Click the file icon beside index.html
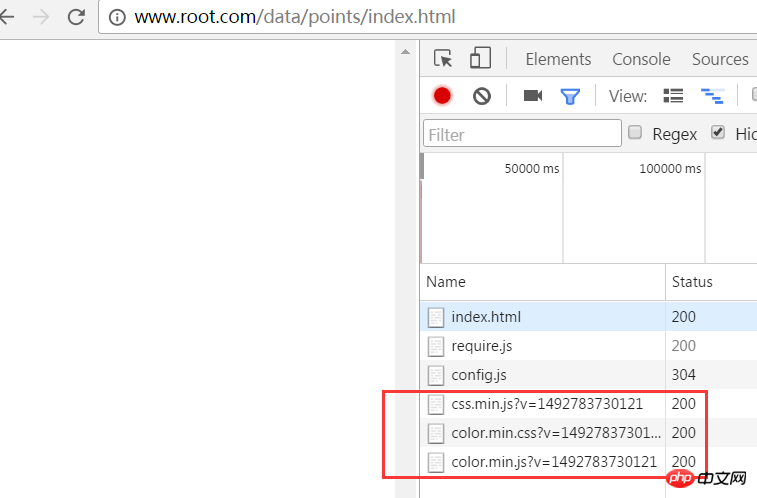This screenshot has width=757, height=498. [436, 318]
